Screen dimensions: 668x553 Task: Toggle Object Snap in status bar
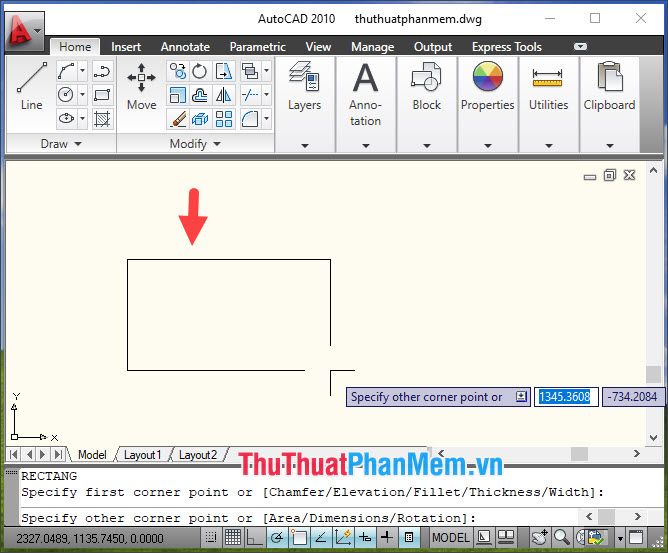(x=299, y=537)
